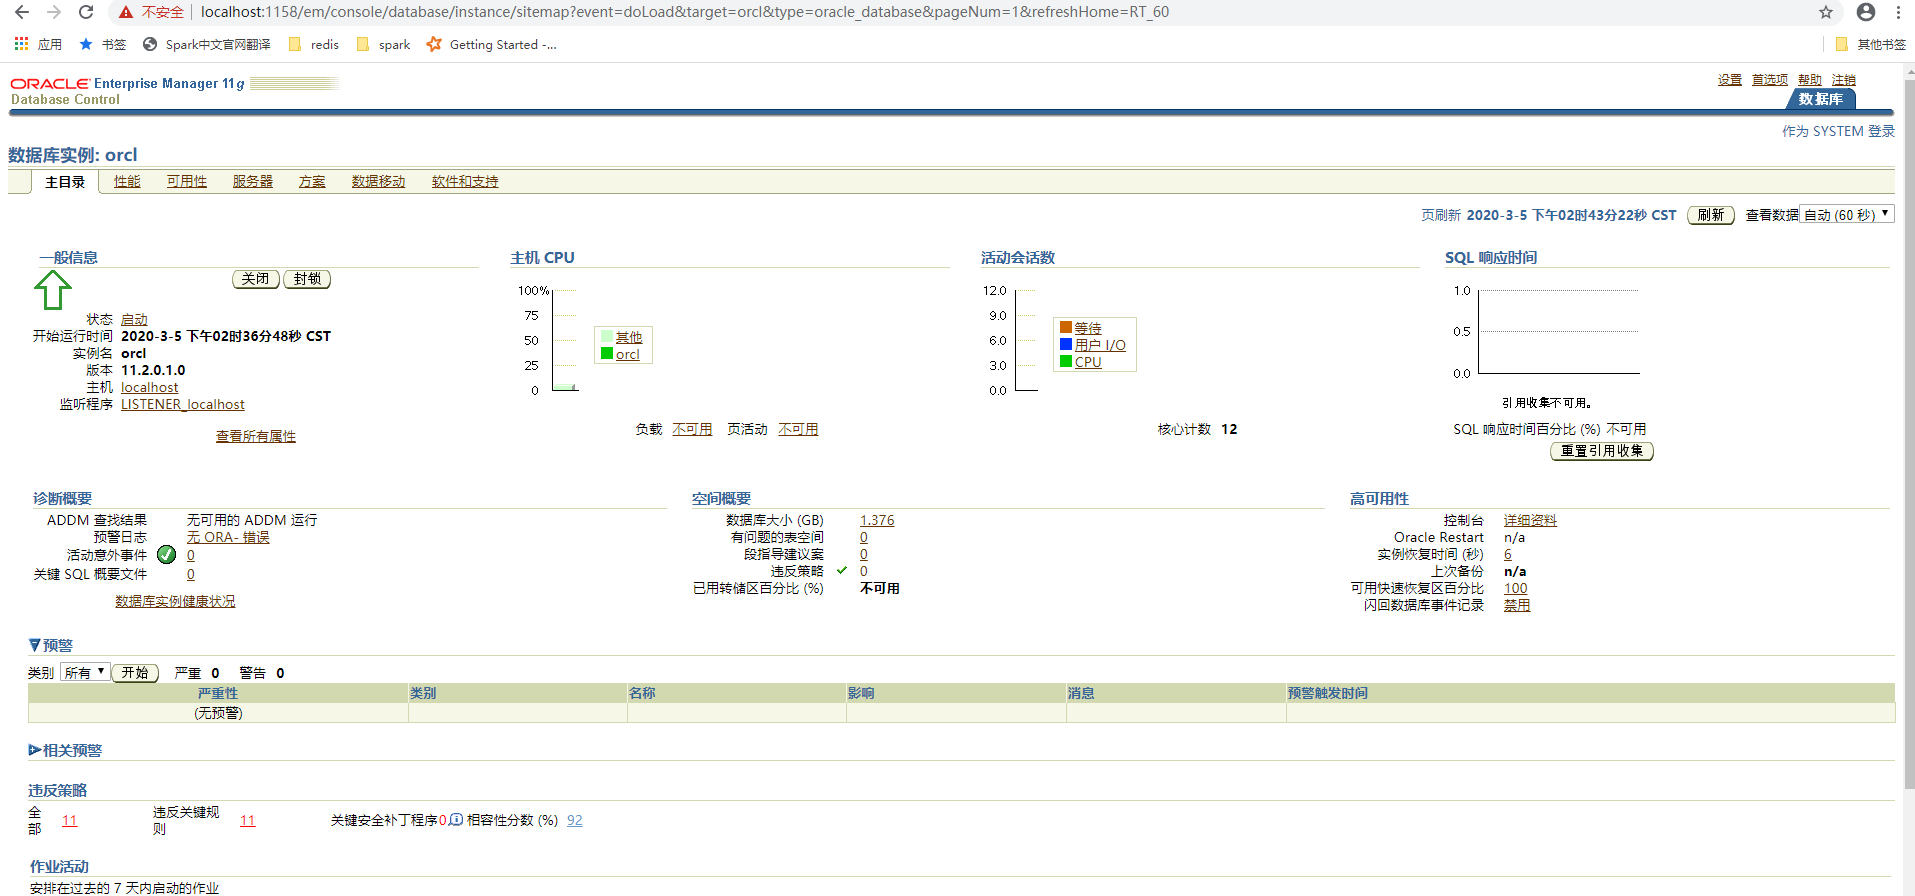Switch to the 可用性 tab
1915x896 pixels.
[187, 181]
